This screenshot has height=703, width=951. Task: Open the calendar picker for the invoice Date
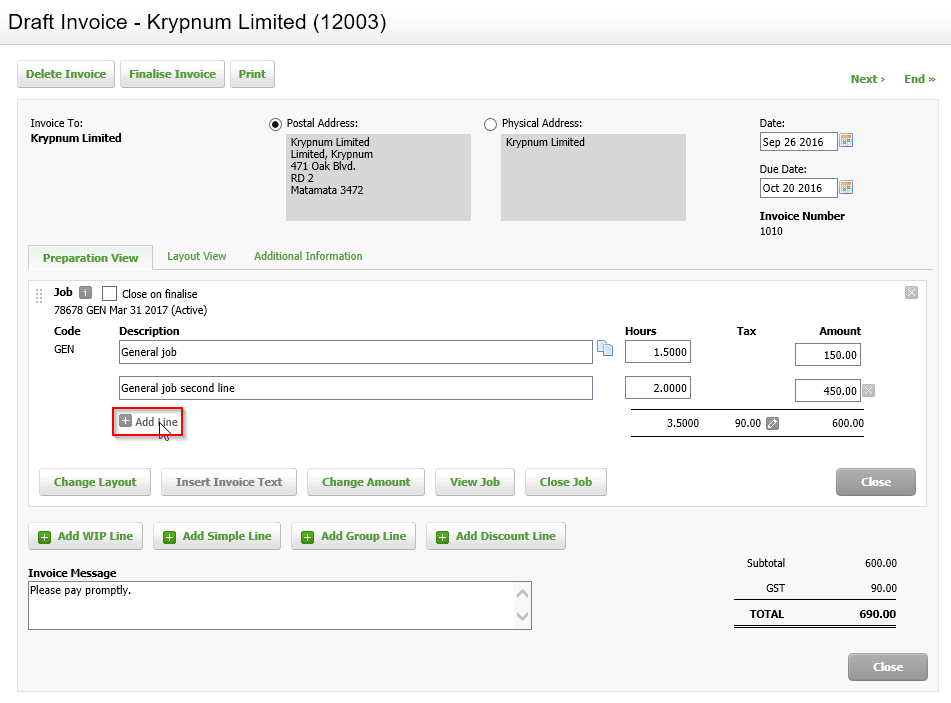[x=845, y=140]
